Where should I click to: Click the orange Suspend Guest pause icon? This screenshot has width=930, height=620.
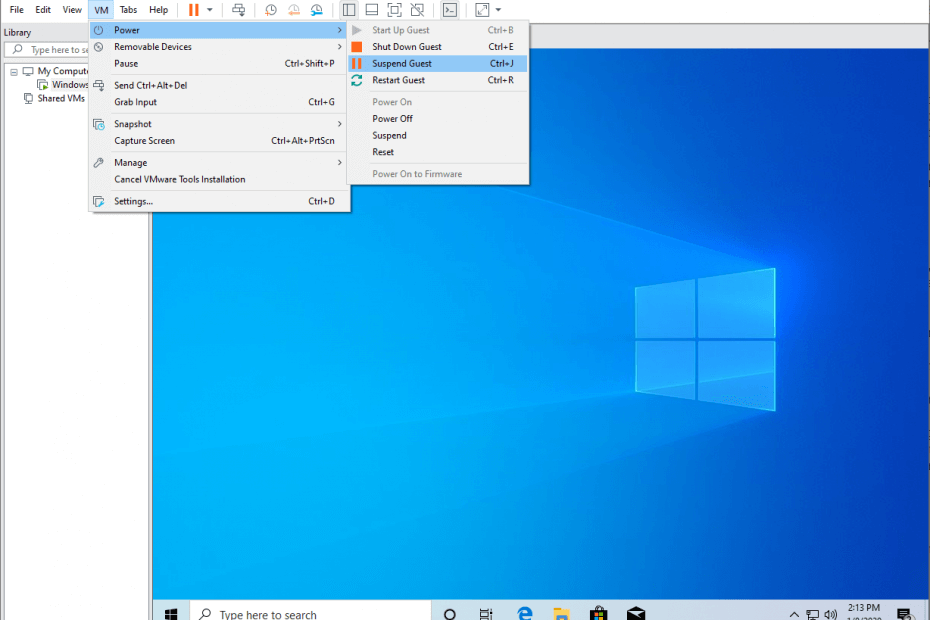[x=356, y=63]
